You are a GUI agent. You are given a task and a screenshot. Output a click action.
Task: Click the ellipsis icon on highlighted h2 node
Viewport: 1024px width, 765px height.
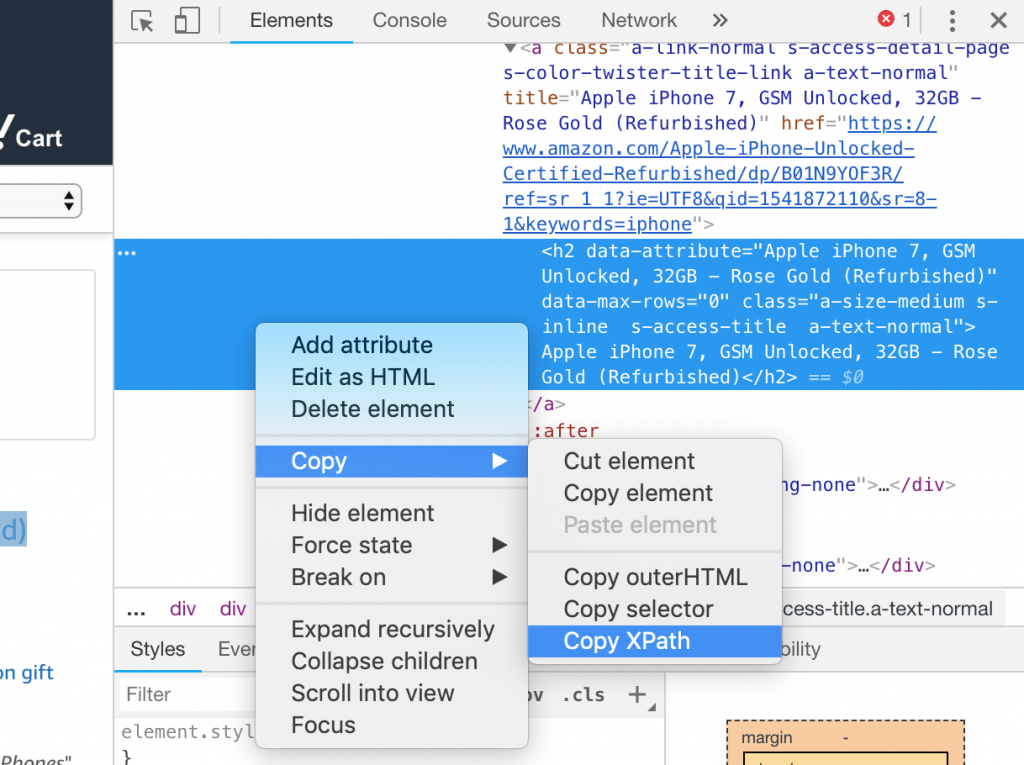pyautogui.click(x=127, y=253)
